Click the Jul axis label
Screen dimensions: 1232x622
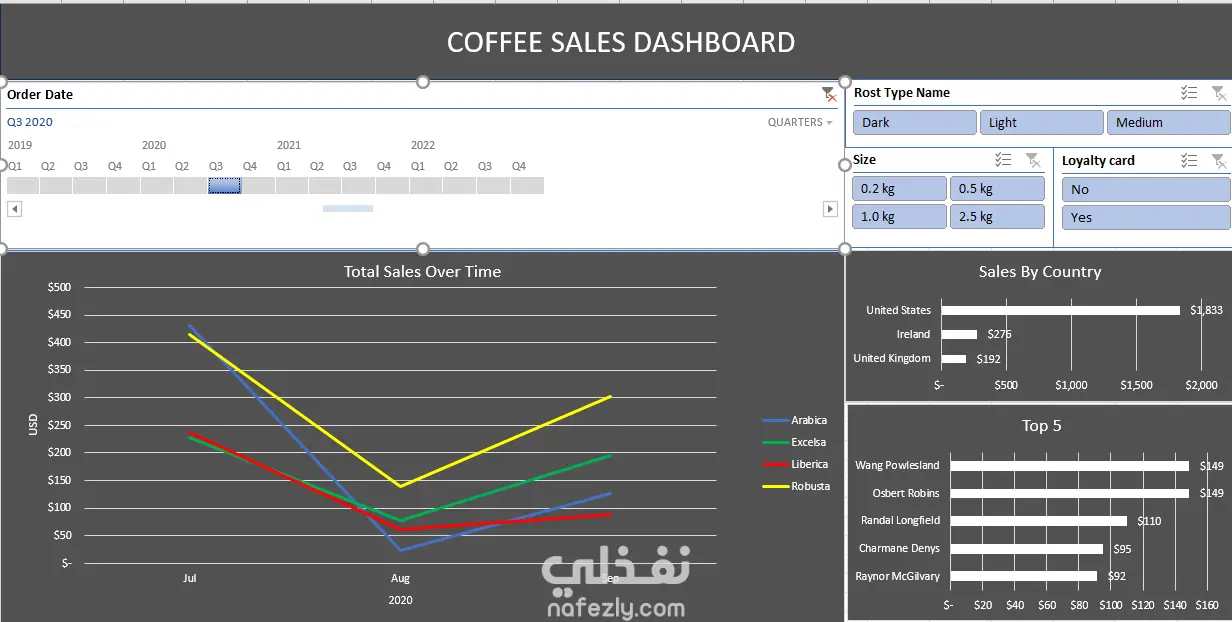[189, 578]
